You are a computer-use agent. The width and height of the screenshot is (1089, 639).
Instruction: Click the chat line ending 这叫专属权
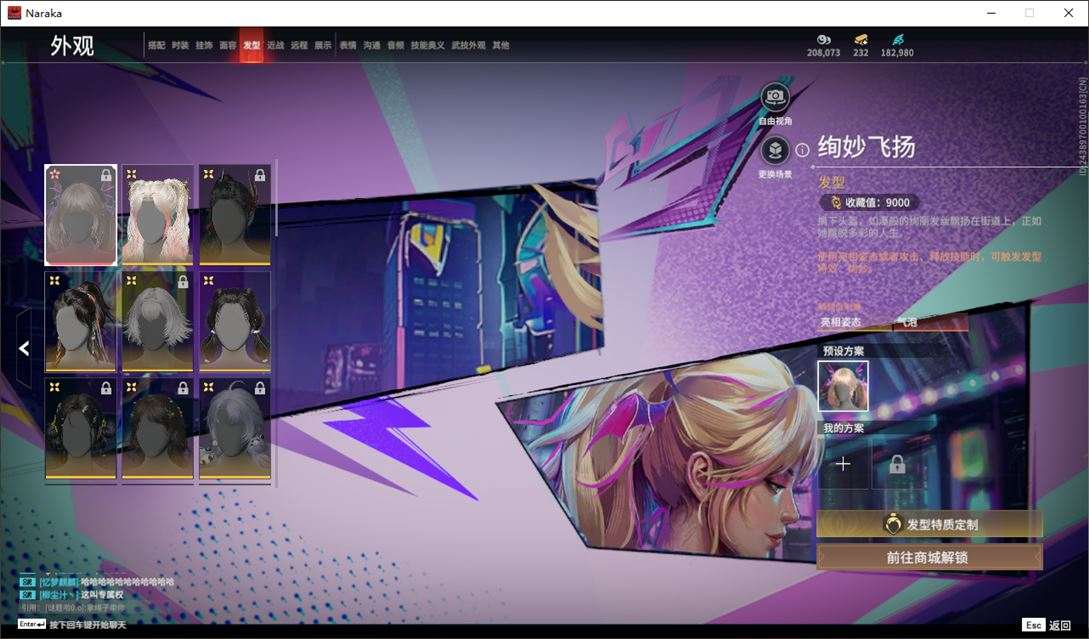coord(72,595)
